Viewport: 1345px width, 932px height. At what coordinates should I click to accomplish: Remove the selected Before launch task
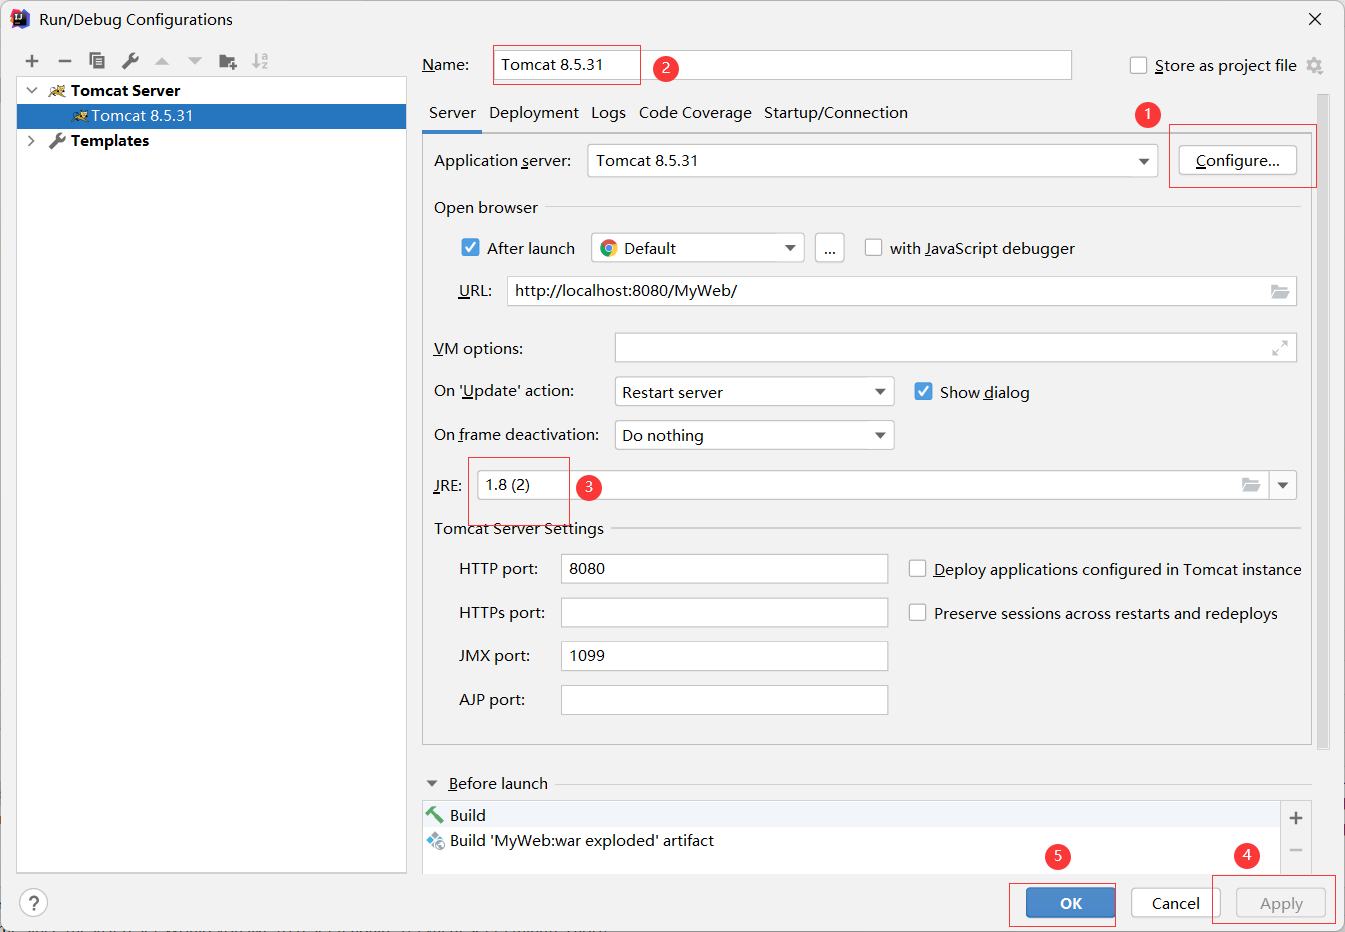click(x=1296, y=850)
